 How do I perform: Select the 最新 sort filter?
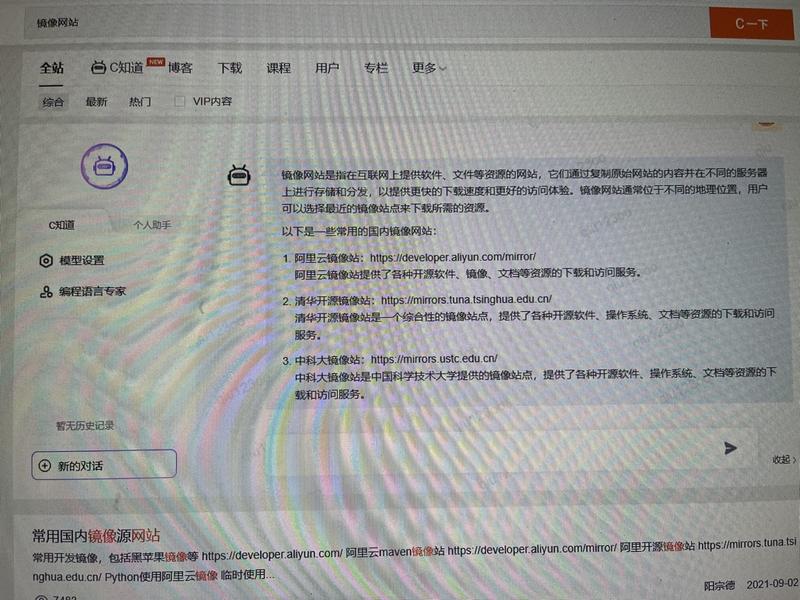[x=96, y=102]
